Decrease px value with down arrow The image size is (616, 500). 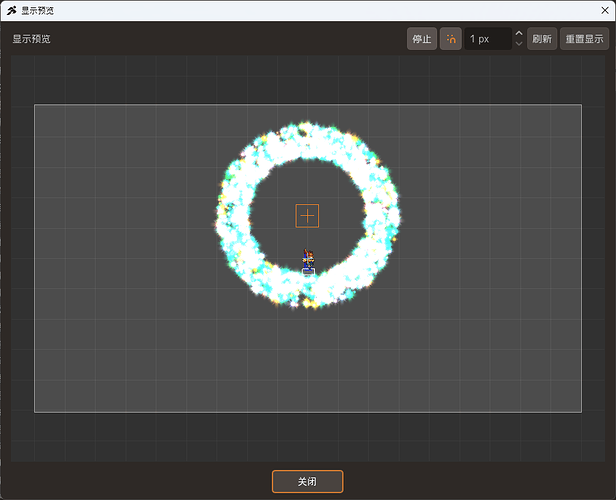tap(519, 44)
